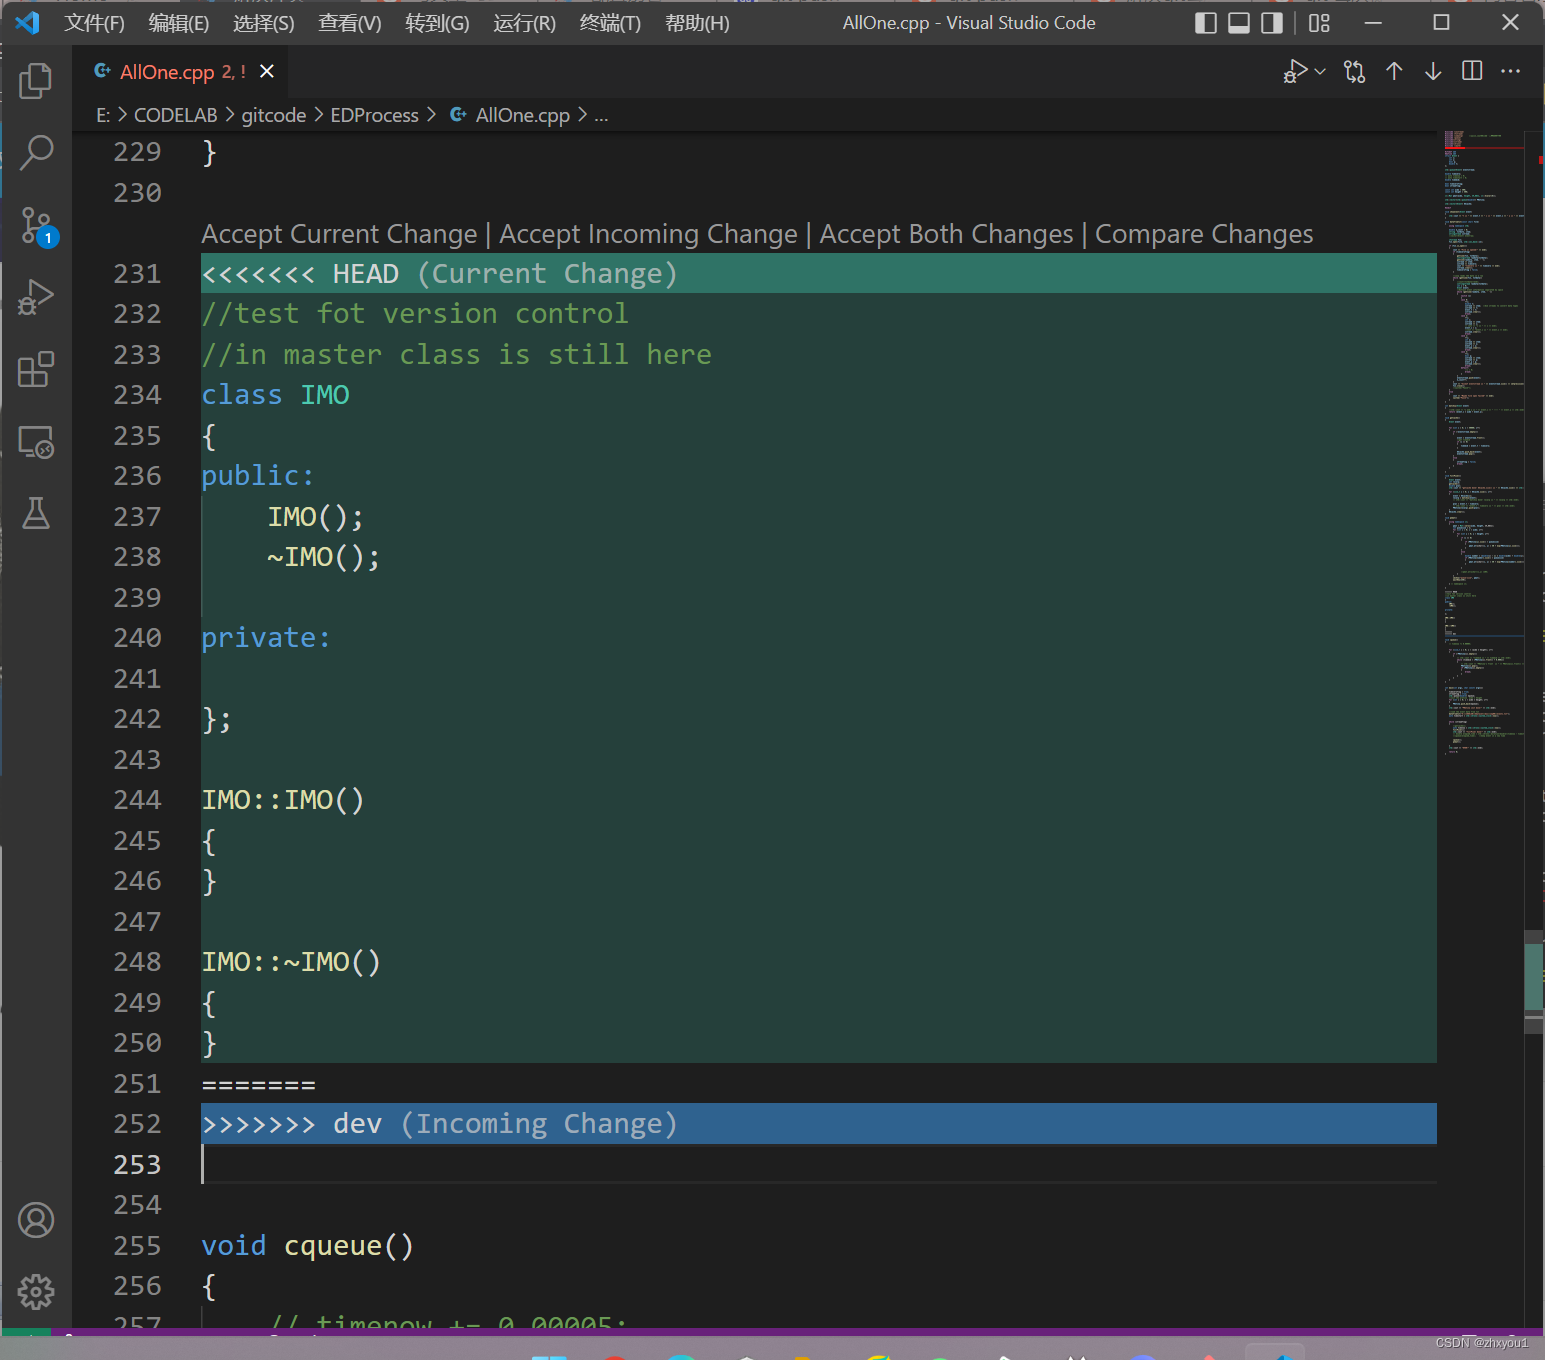Screen dimensions: 1545x1360
Task: Click 'void cqueue()' function line
Action: (x=308, y=1246)
